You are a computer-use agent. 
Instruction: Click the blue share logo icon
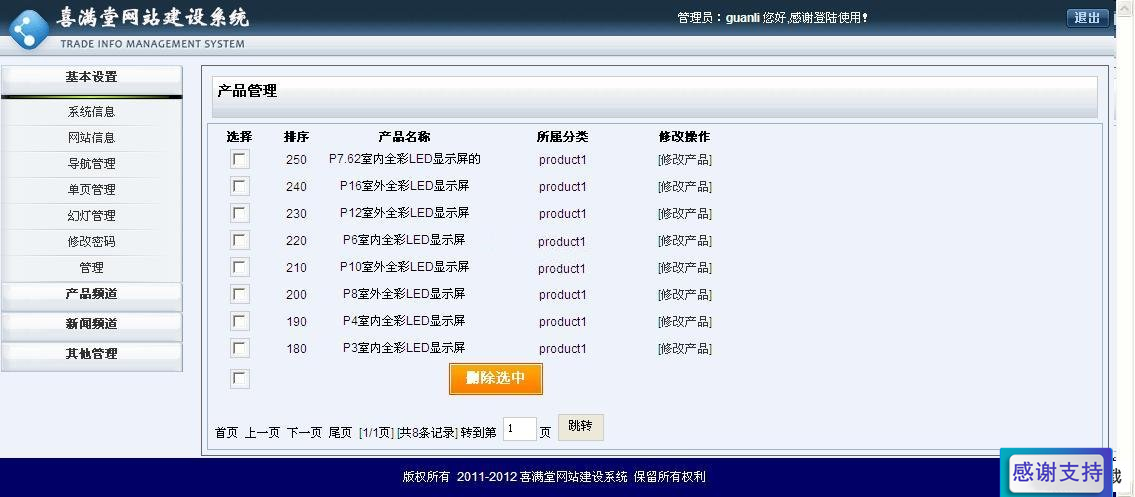tap(29, 30)
